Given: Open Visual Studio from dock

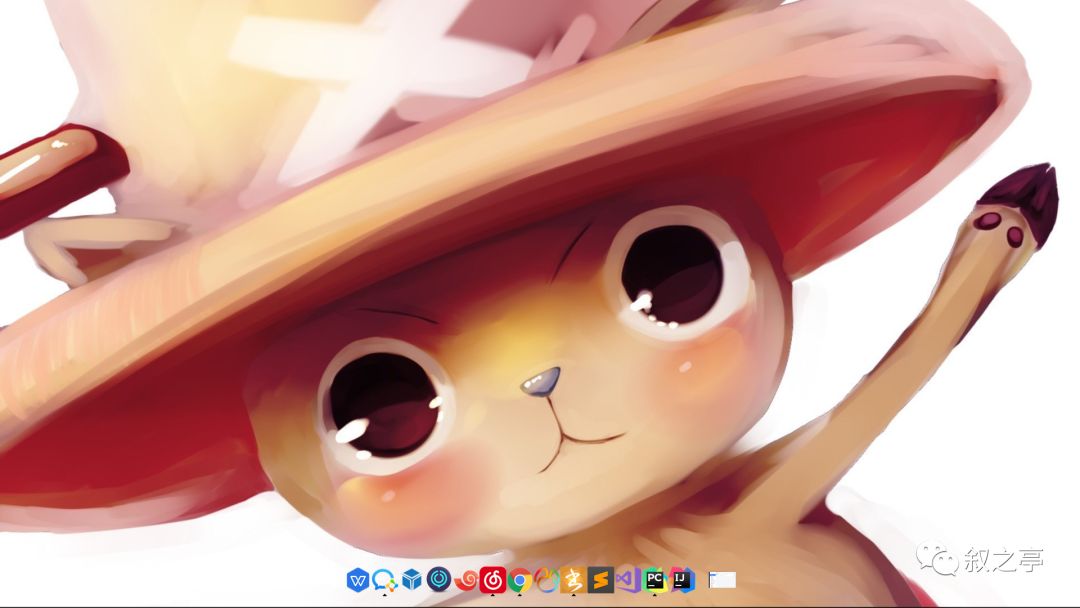Looking at the screenshot, I should (627, 580).
